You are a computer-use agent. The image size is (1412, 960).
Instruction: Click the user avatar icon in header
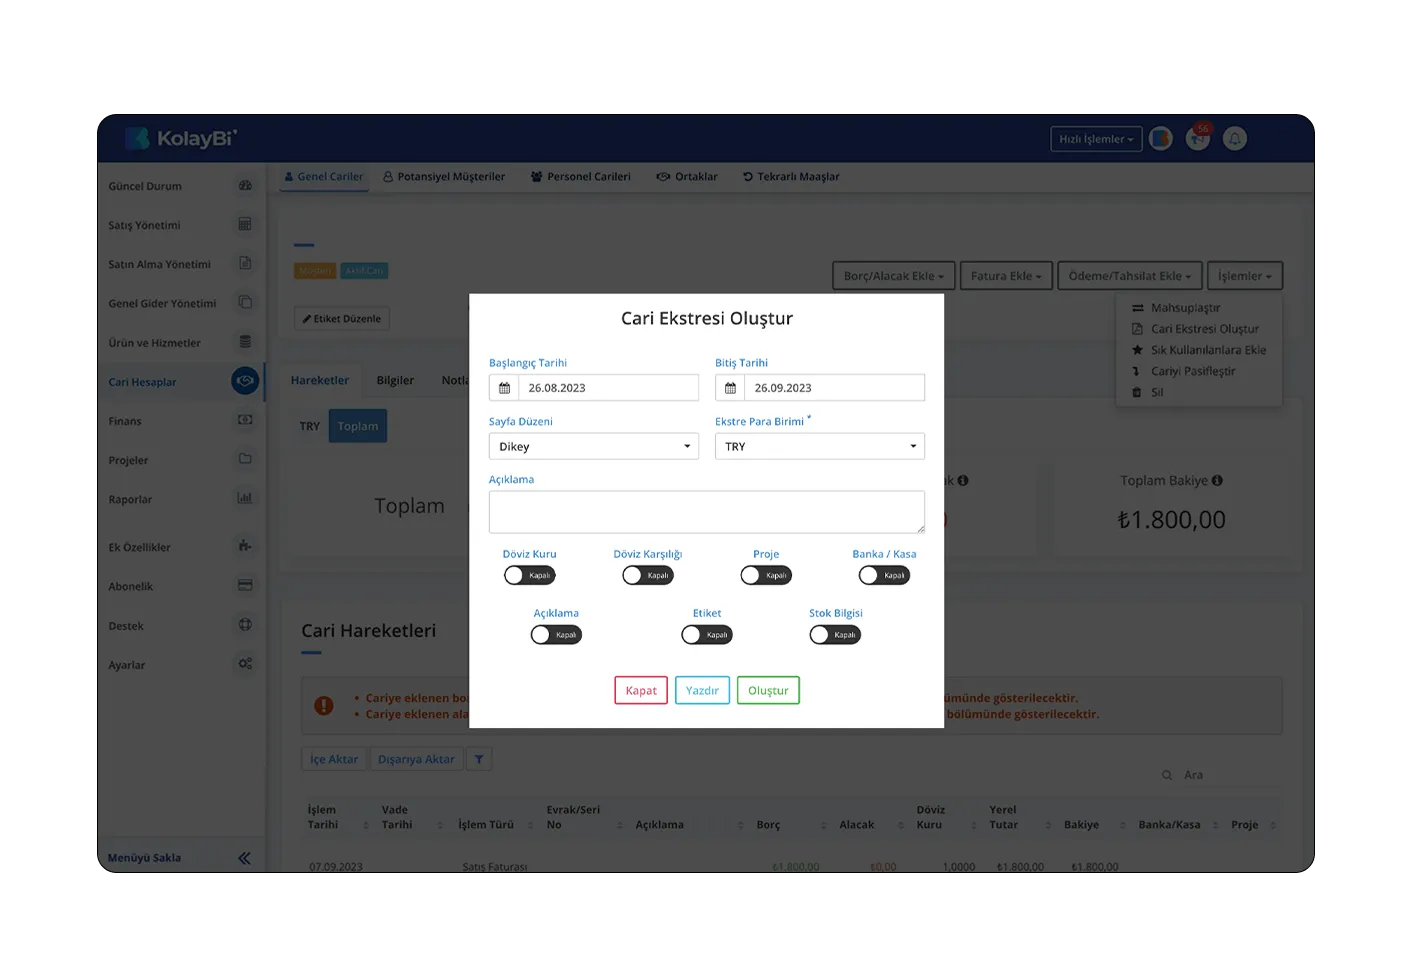click(1161, 139)
